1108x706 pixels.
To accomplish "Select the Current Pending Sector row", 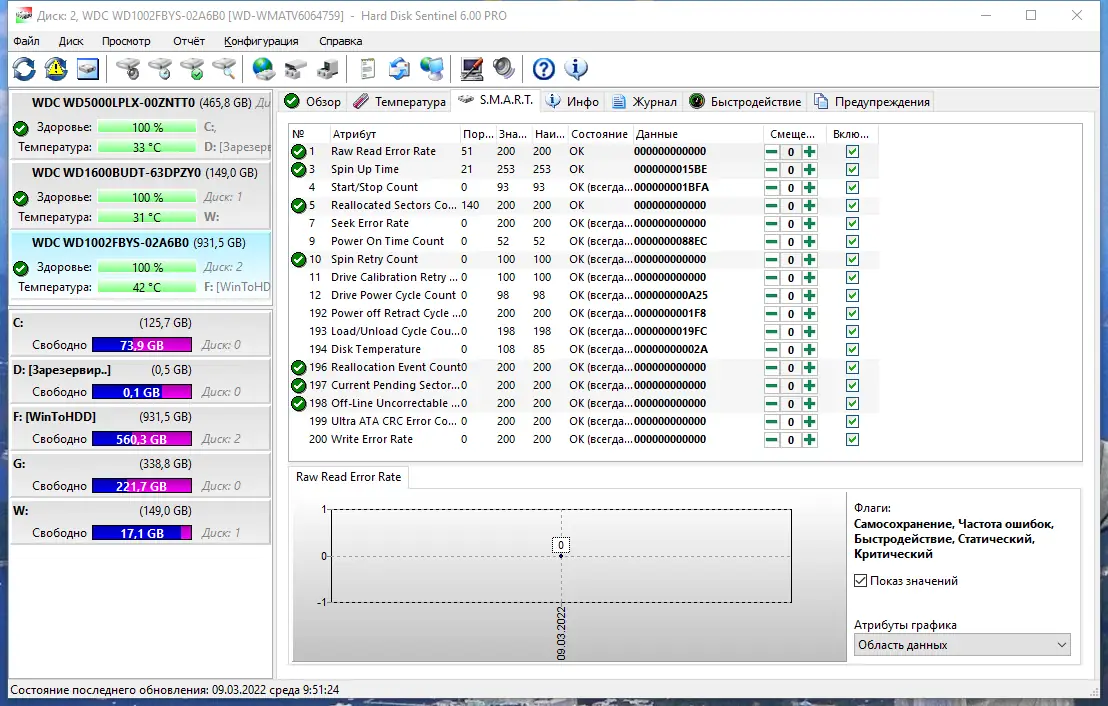I will (584, 385).
